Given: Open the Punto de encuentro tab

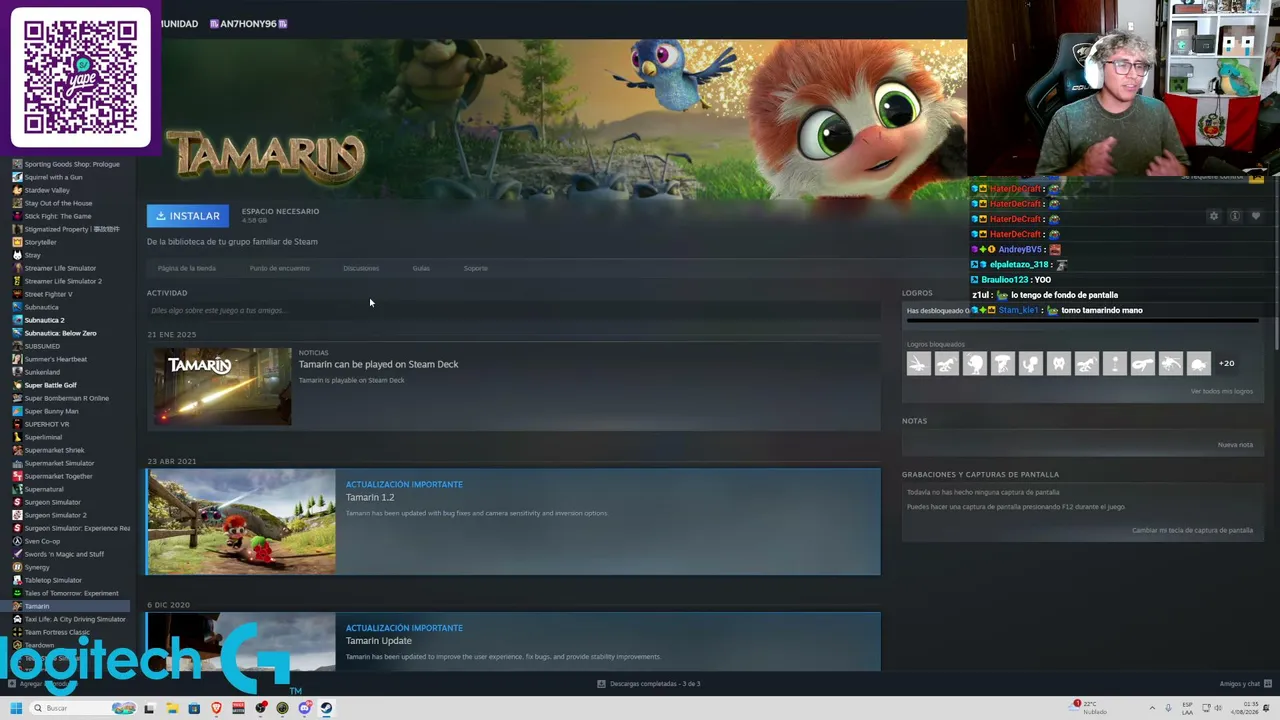Looking at the screenshot, I should (x=279, y=268).
